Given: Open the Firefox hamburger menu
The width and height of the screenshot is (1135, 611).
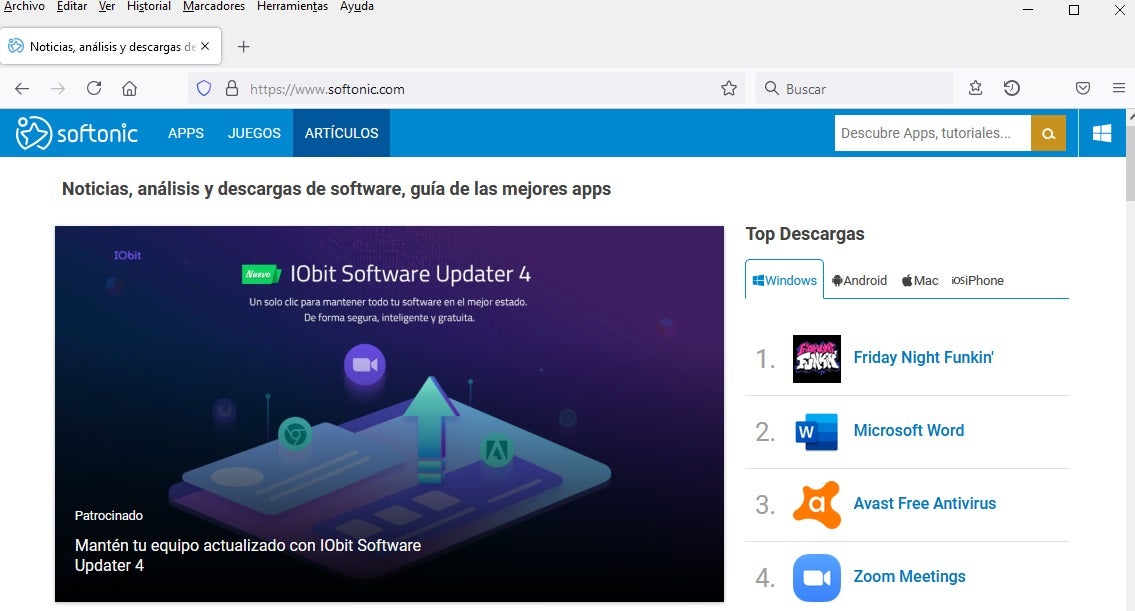Looking at the screenshot, I should pyautogui.click(x=1118, y=88).
